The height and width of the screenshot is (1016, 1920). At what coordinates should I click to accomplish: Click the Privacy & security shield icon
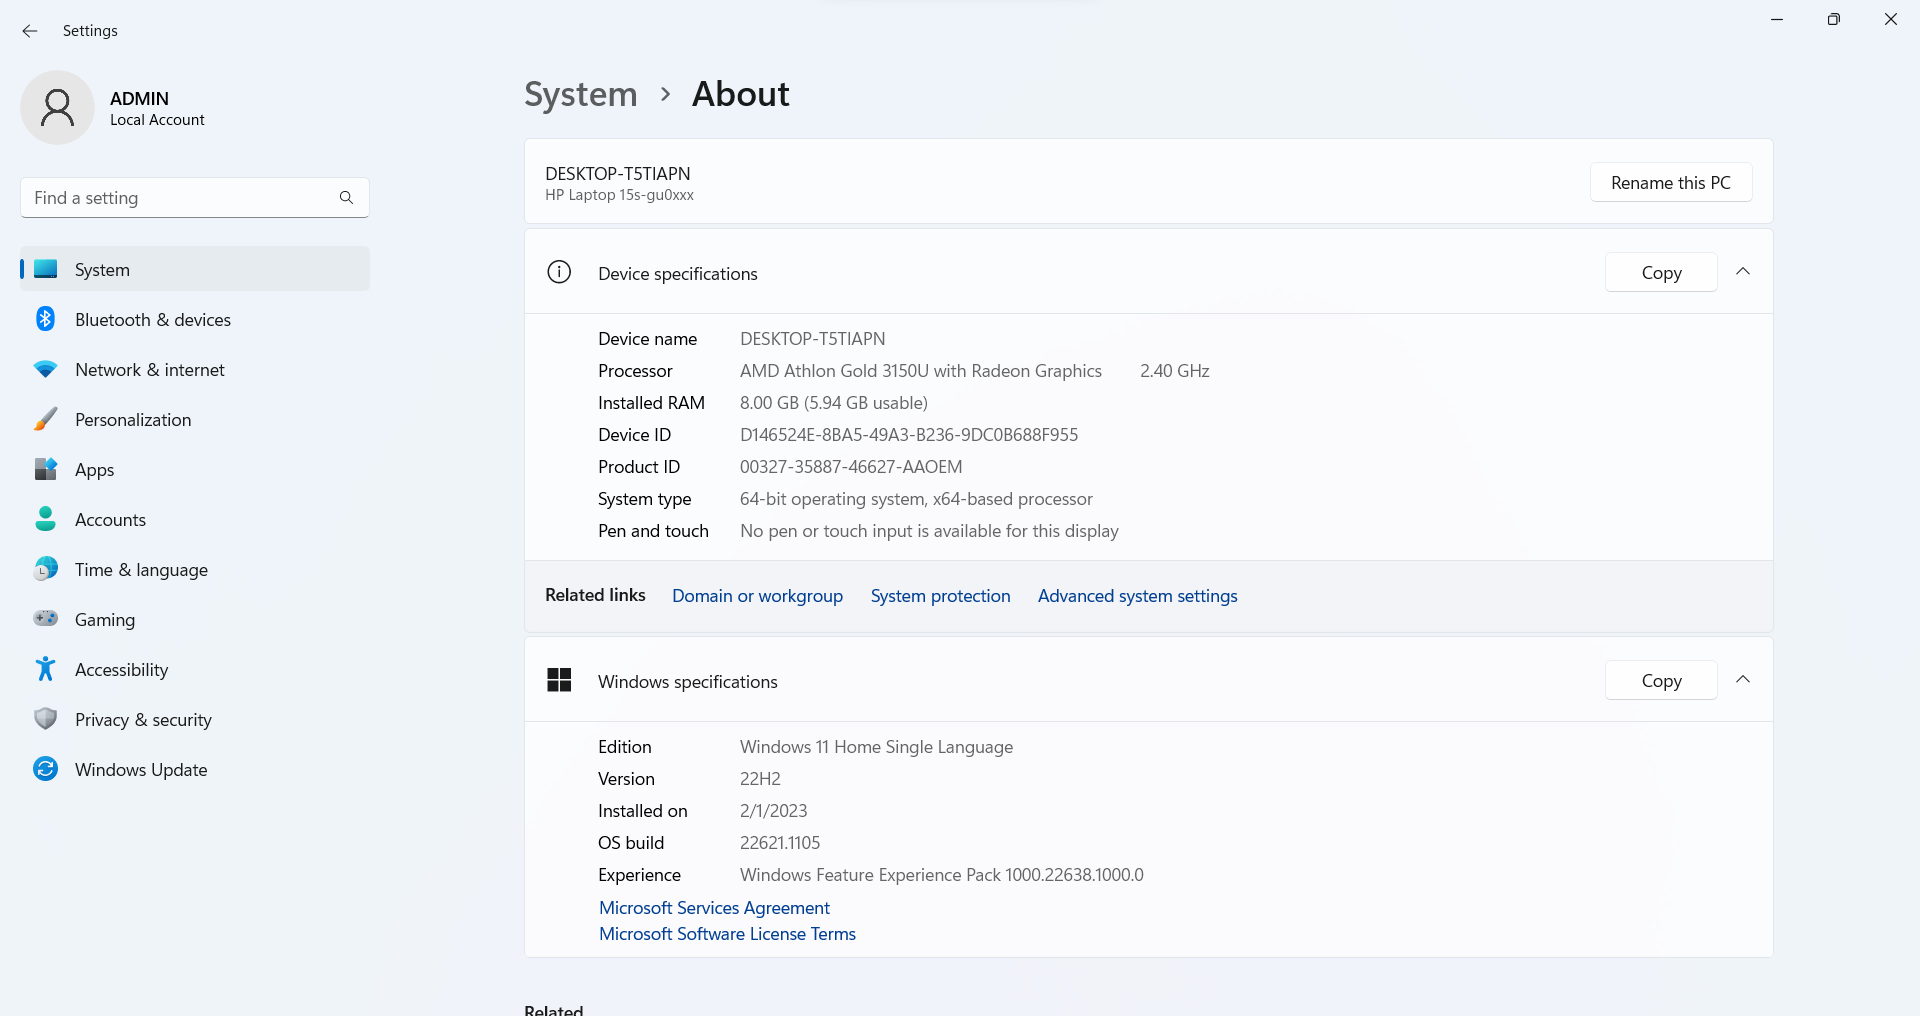click(45, 719)
